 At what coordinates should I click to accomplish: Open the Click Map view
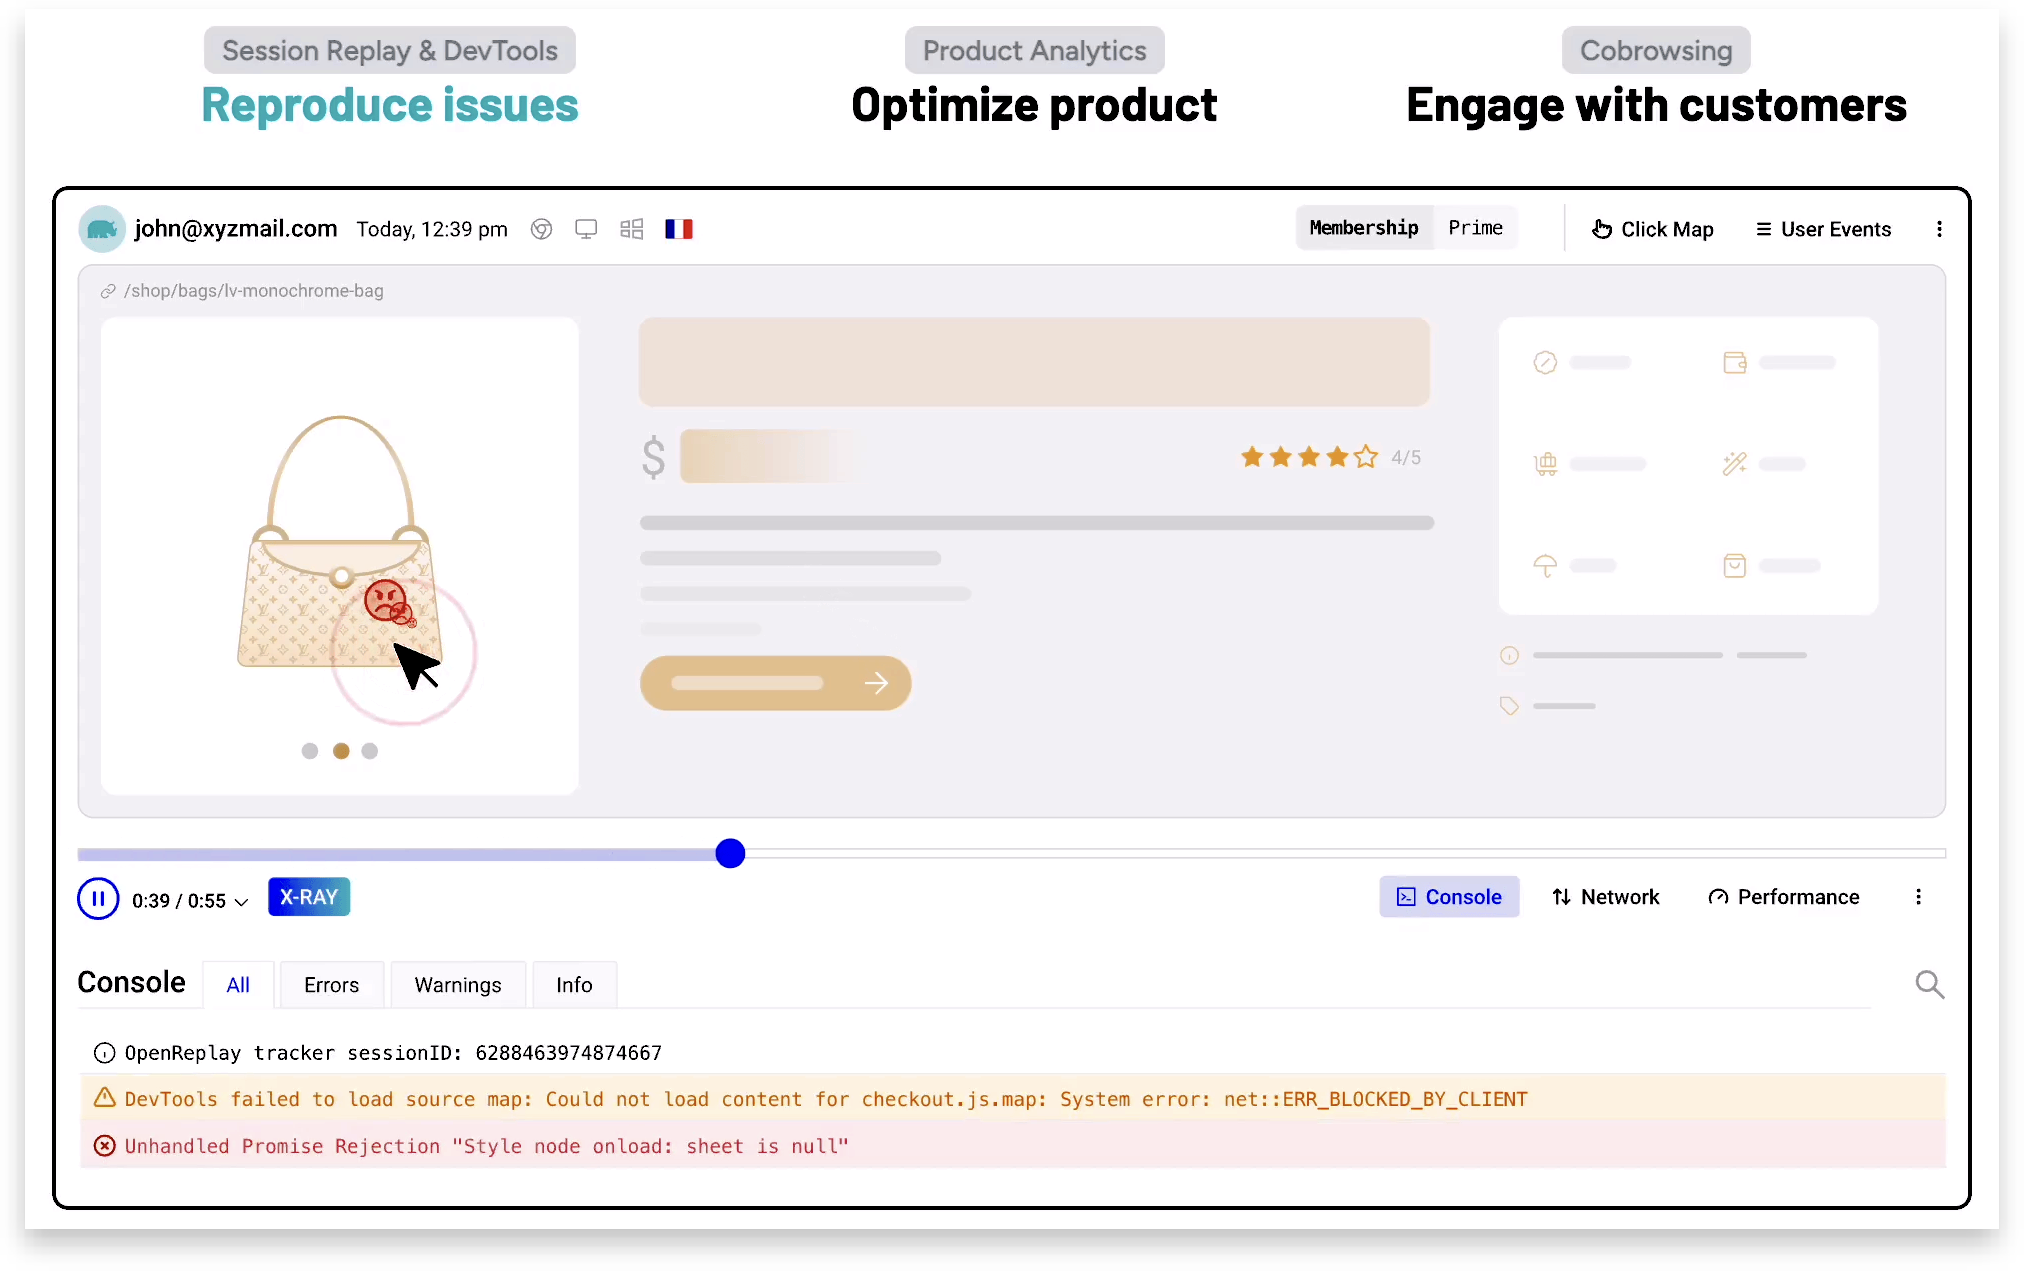coord(1653,229)
